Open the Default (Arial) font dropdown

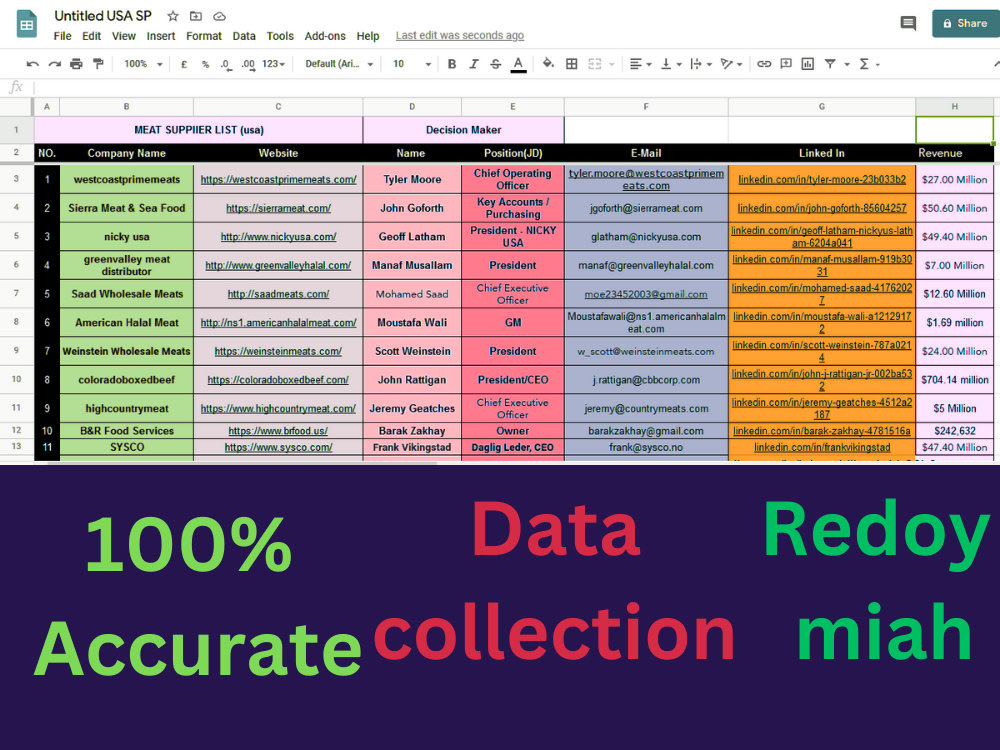pyautogui.click(x=339, y=64)
